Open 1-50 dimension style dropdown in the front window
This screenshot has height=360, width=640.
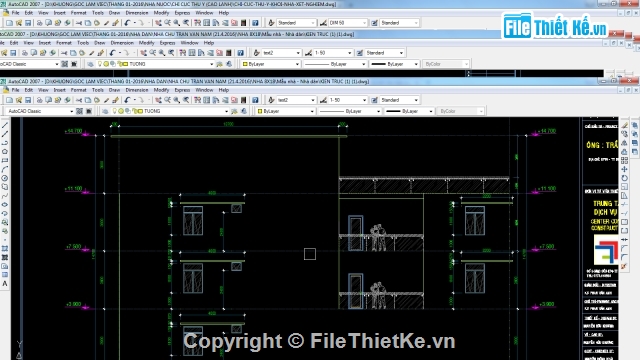pyautogui.click(x=364, y=100)
